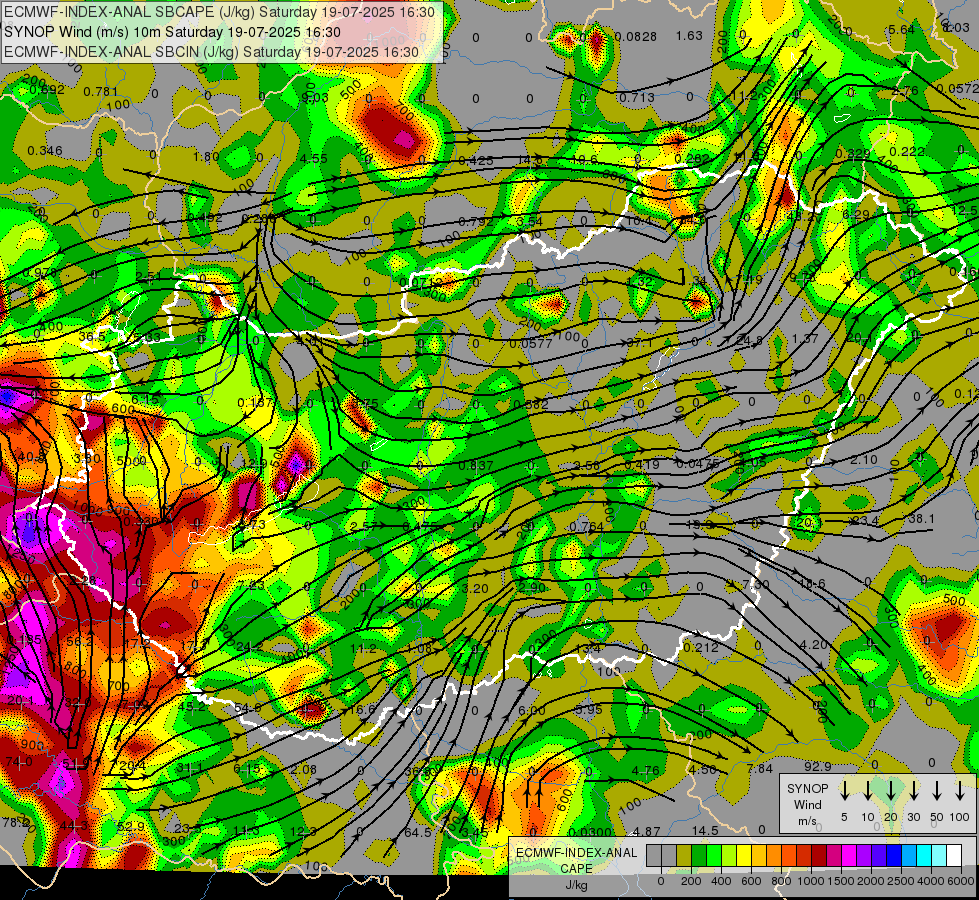The width and height of the screenshot is (979, 900).
Task: Pick the magenta swatch in CAPE legend
Action: point(849,855)
